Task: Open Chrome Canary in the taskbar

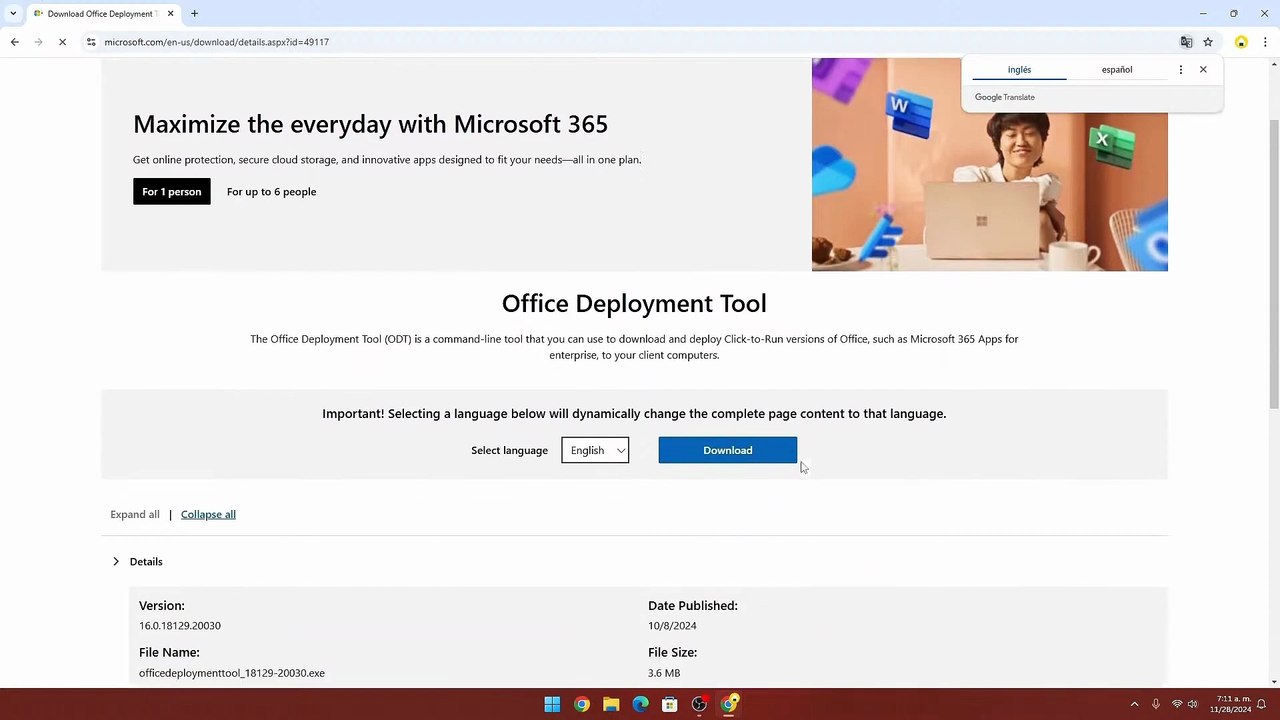Action: tap(729, 704)
